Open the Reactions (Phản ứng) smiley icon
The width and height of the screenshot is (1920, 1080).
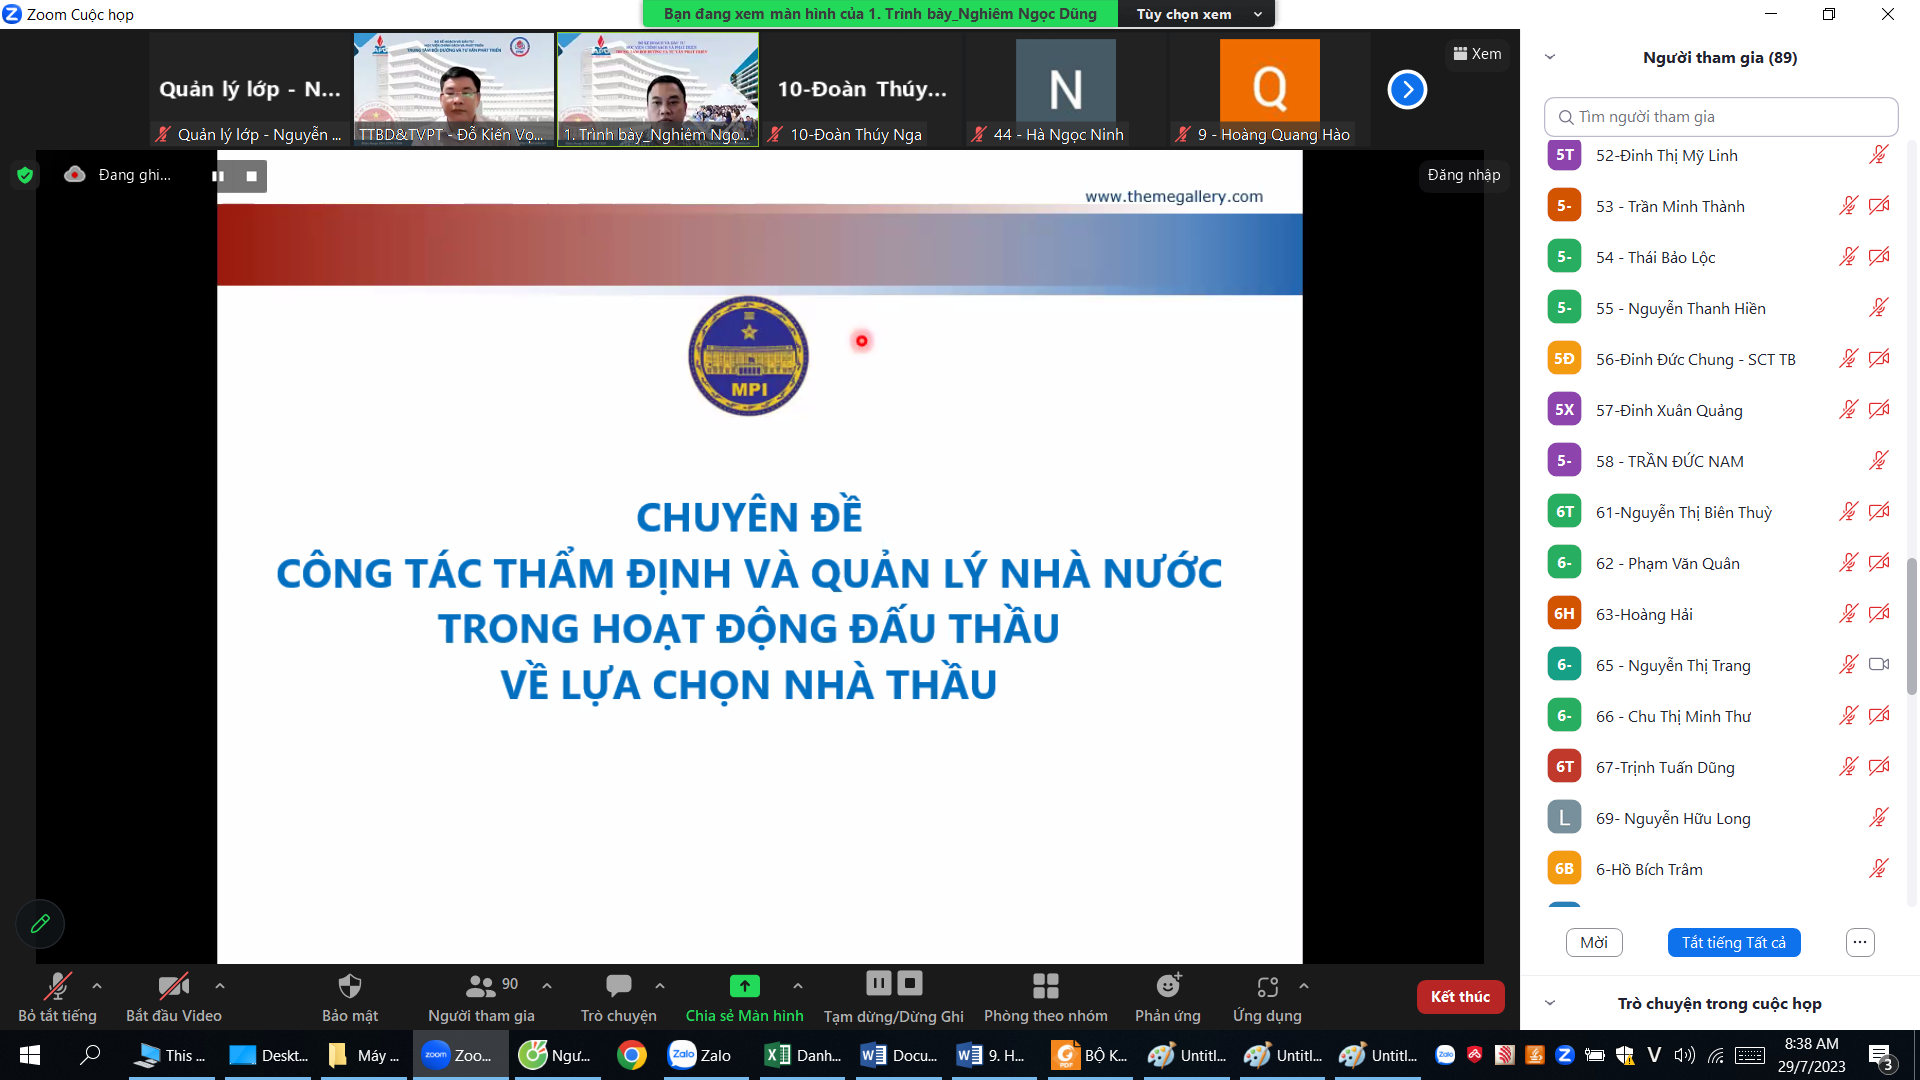click(1167, 987)
